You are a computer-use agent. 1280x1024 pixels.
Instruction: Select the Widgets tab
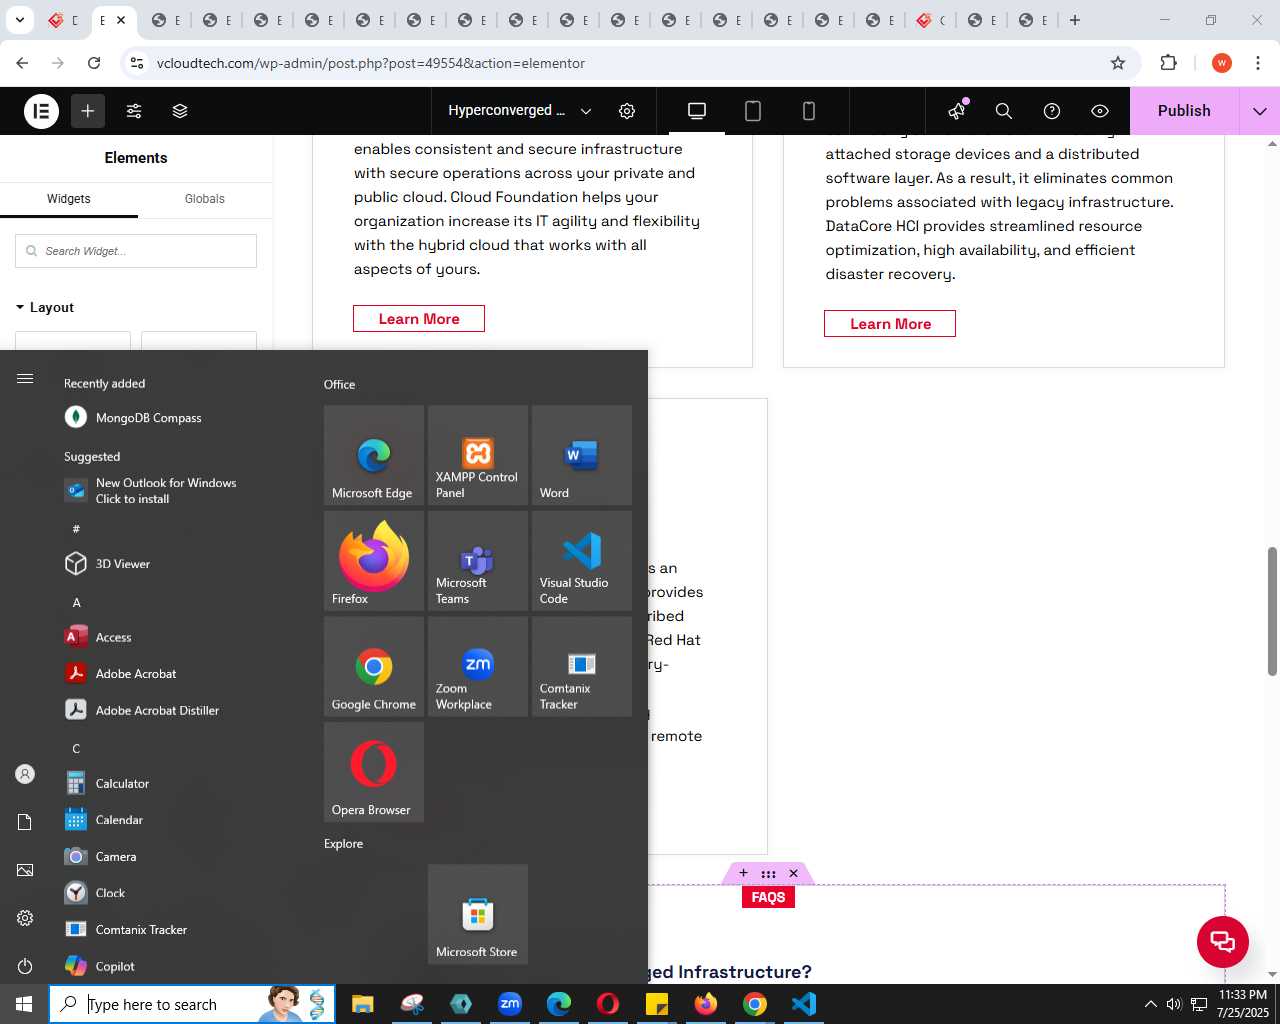coord(69,199)
